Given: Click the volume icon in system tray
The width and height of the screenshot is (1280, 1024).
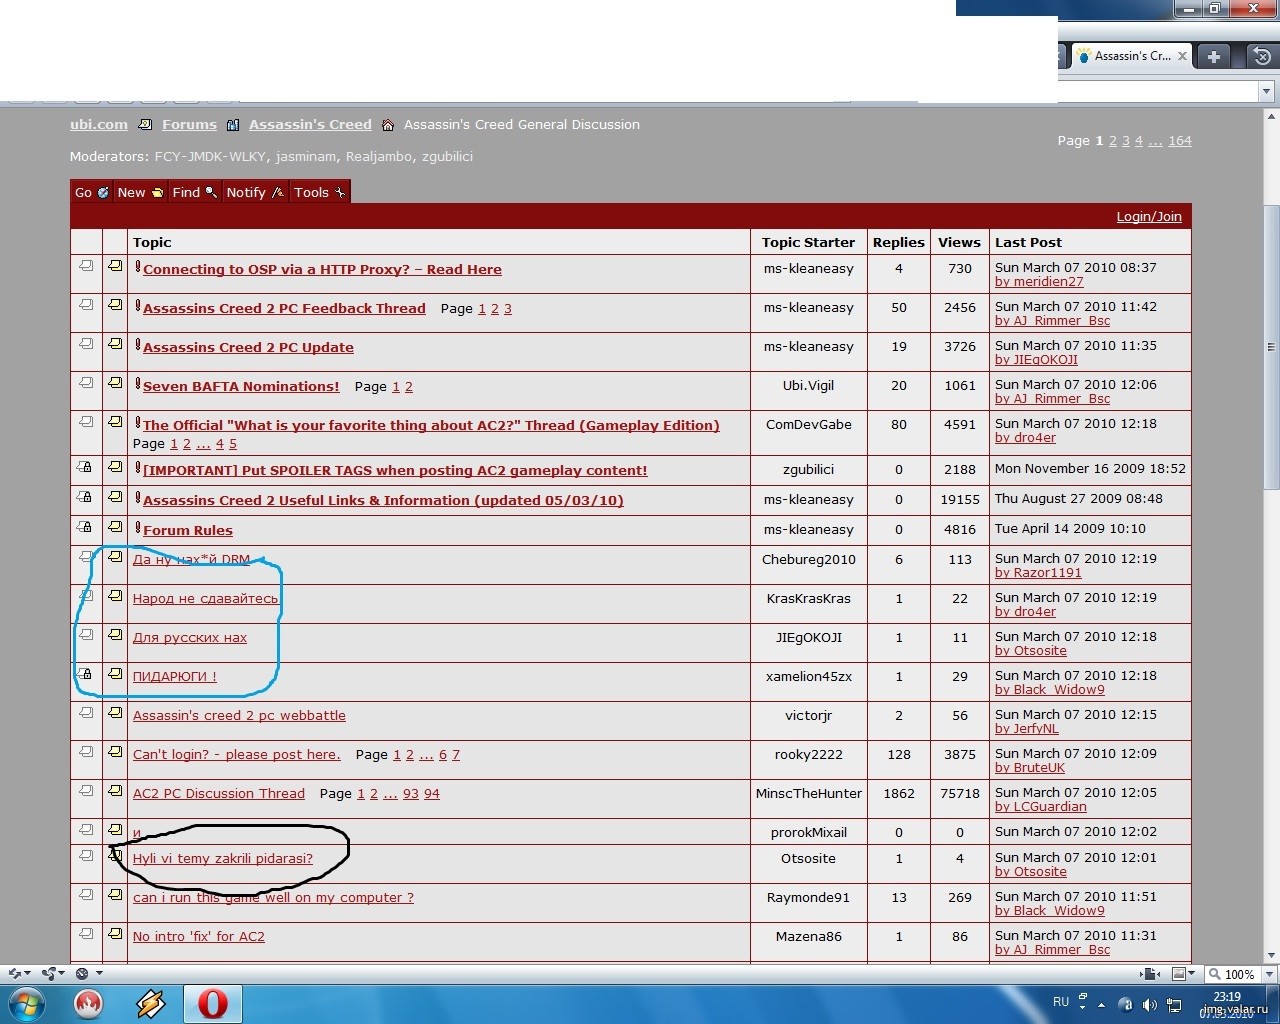Looking at the screenshot, I should coord(1150,1005).
